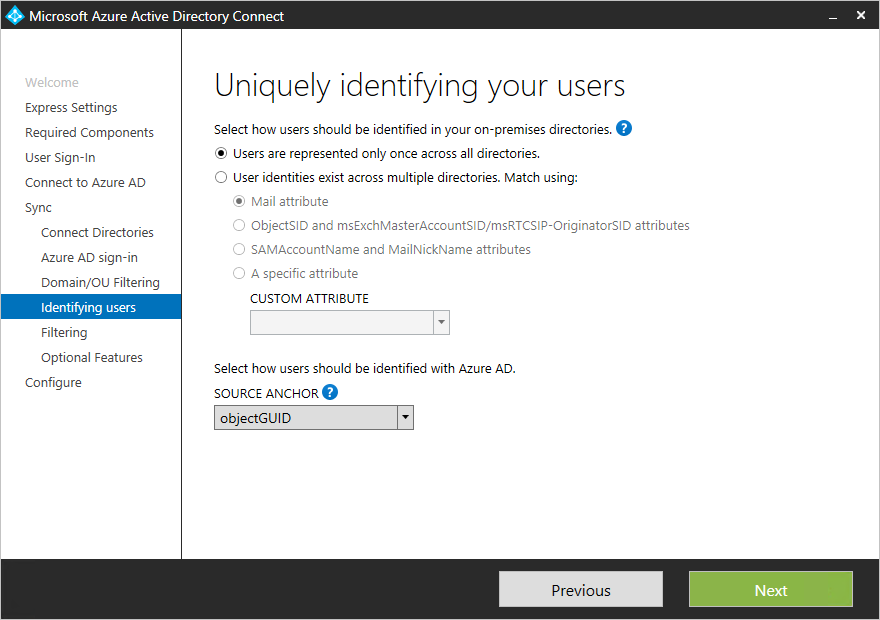Open help for identifying users question
The width and height of the screenshot is (880, 620).
[x=623, y=129]
